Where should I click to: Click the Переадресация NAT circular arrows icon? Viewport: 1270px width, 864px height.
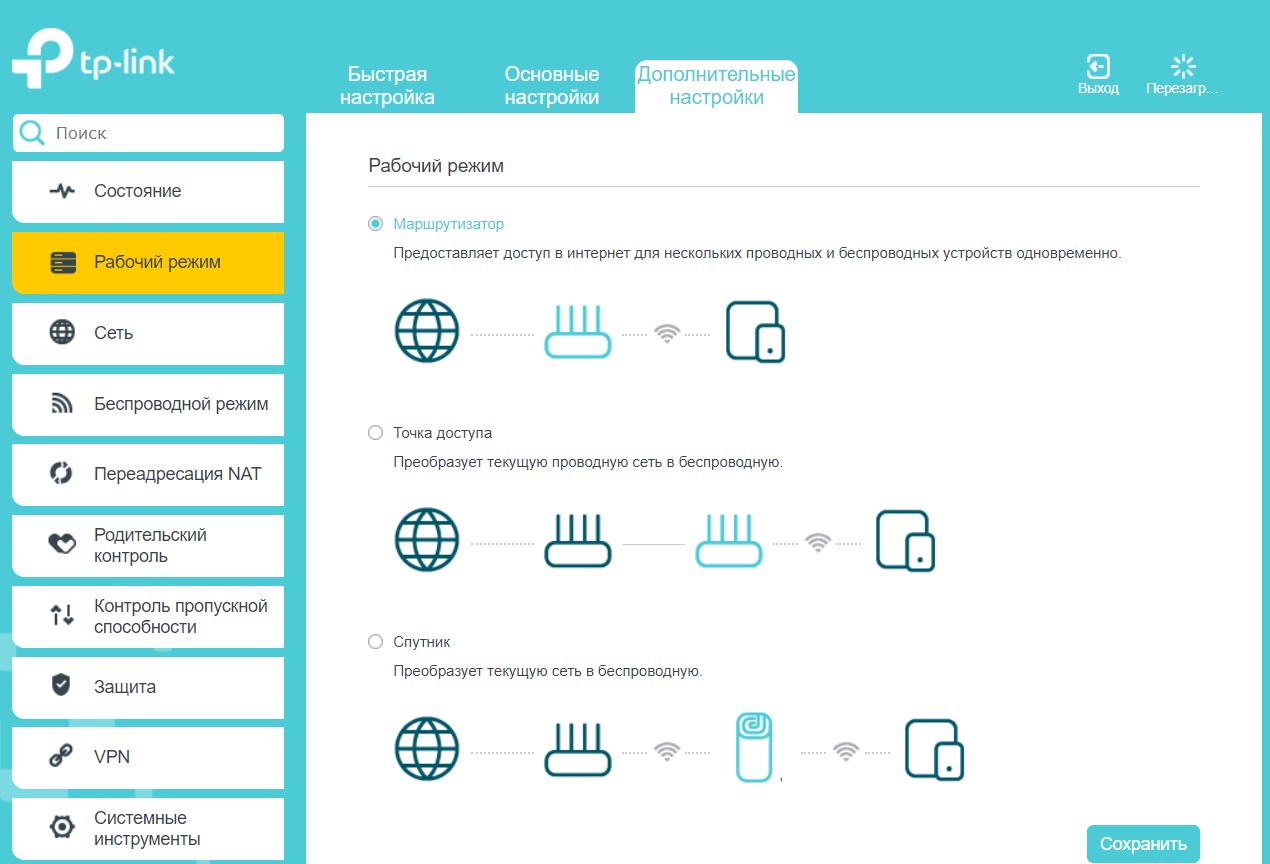62,474
